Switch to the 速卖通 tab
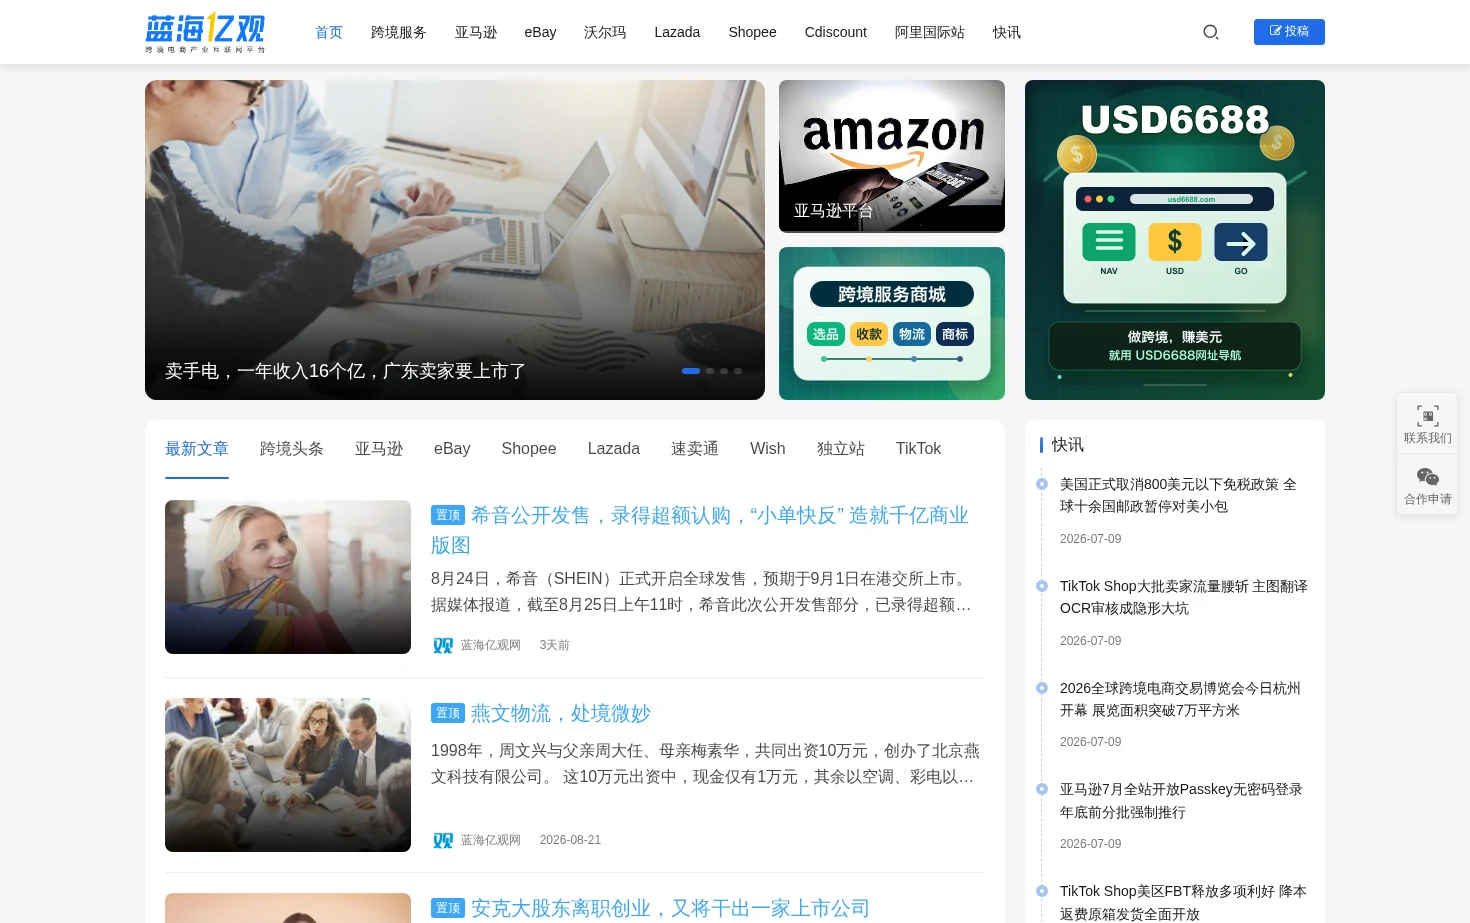The width and height of the screenshot is (1470, 923). tap(695, 449)
